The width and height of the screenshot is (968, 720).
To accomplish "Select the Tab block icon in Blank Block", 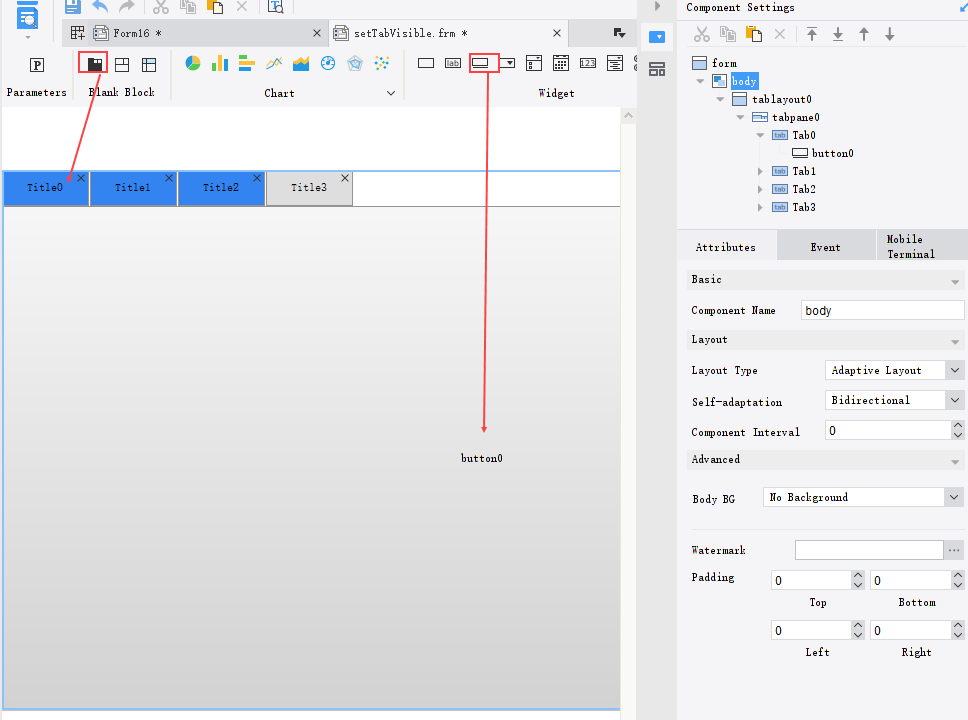I will pos(94,64).
